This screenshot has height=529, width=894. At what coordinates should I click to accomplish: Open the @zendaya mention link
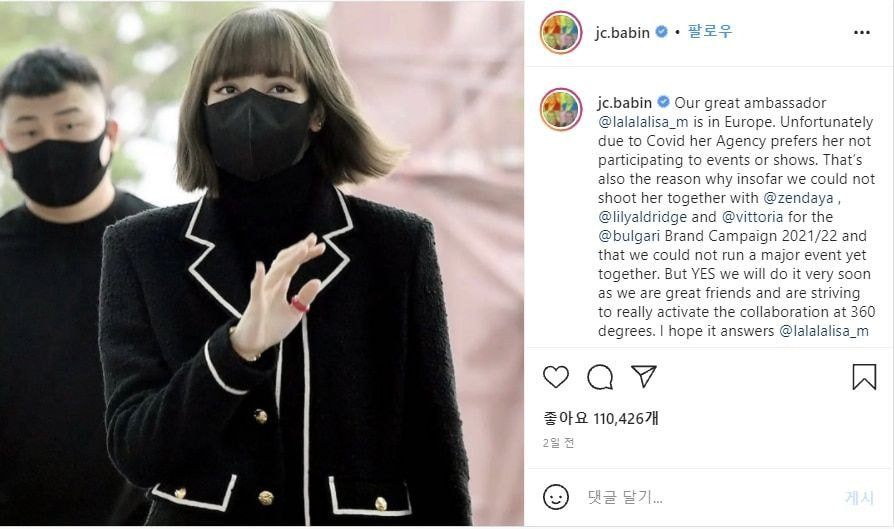click(798, 198)
